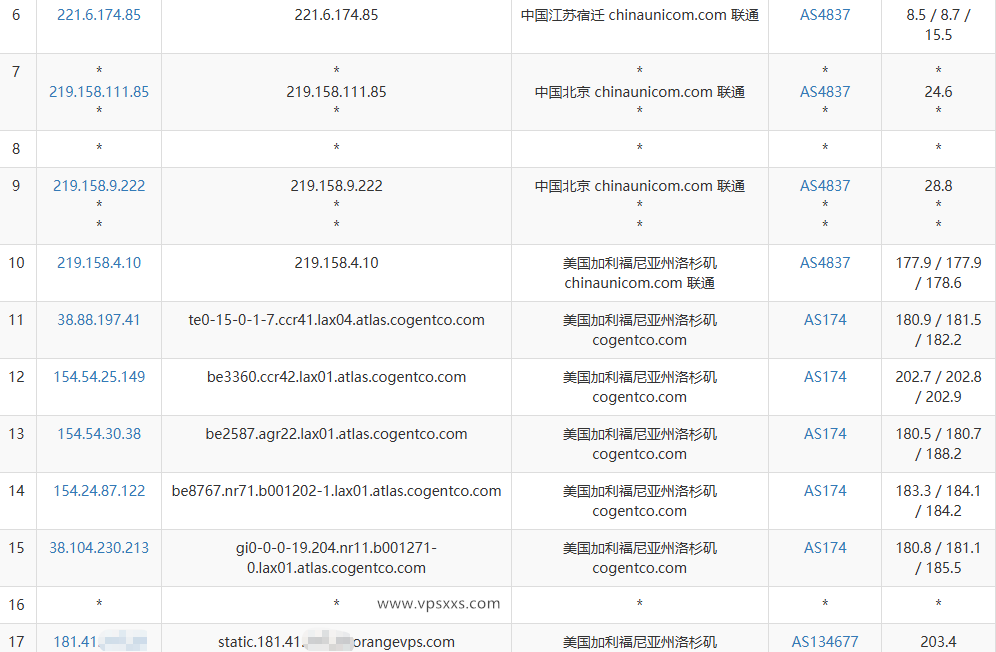
Task: Open IP link 221.6.174.85
Action: point(99,15)
